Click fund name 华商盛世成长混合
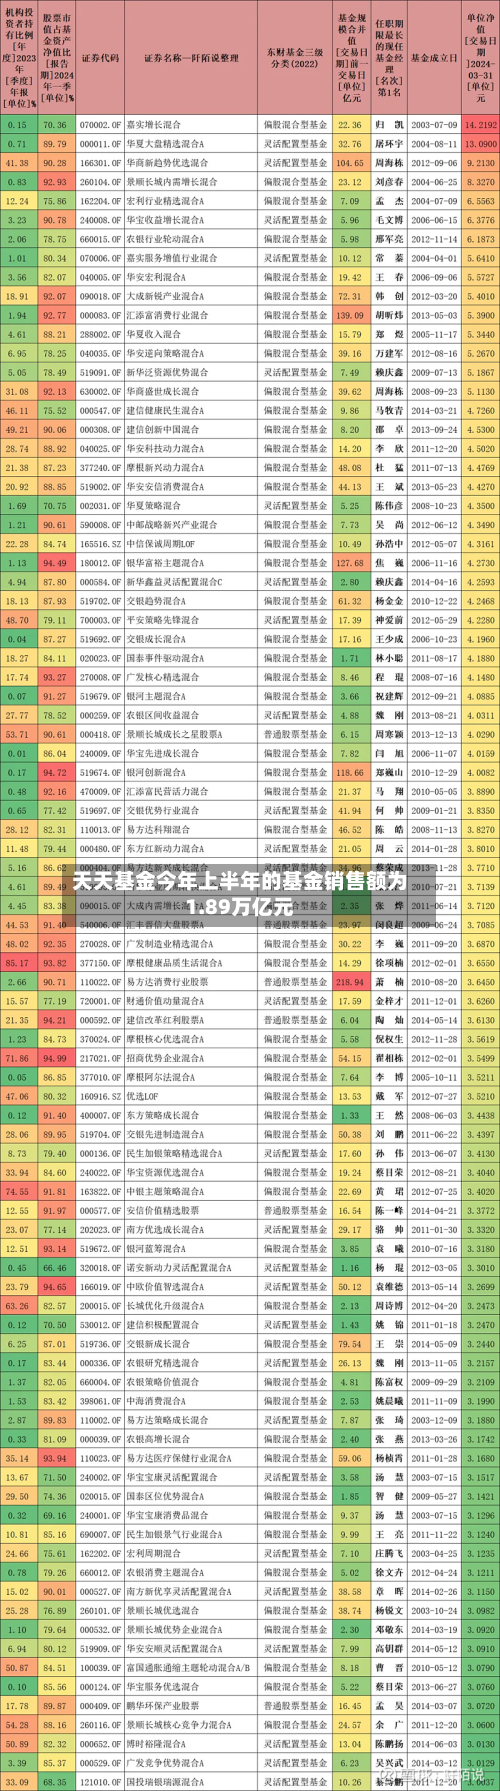 [163, 392]
